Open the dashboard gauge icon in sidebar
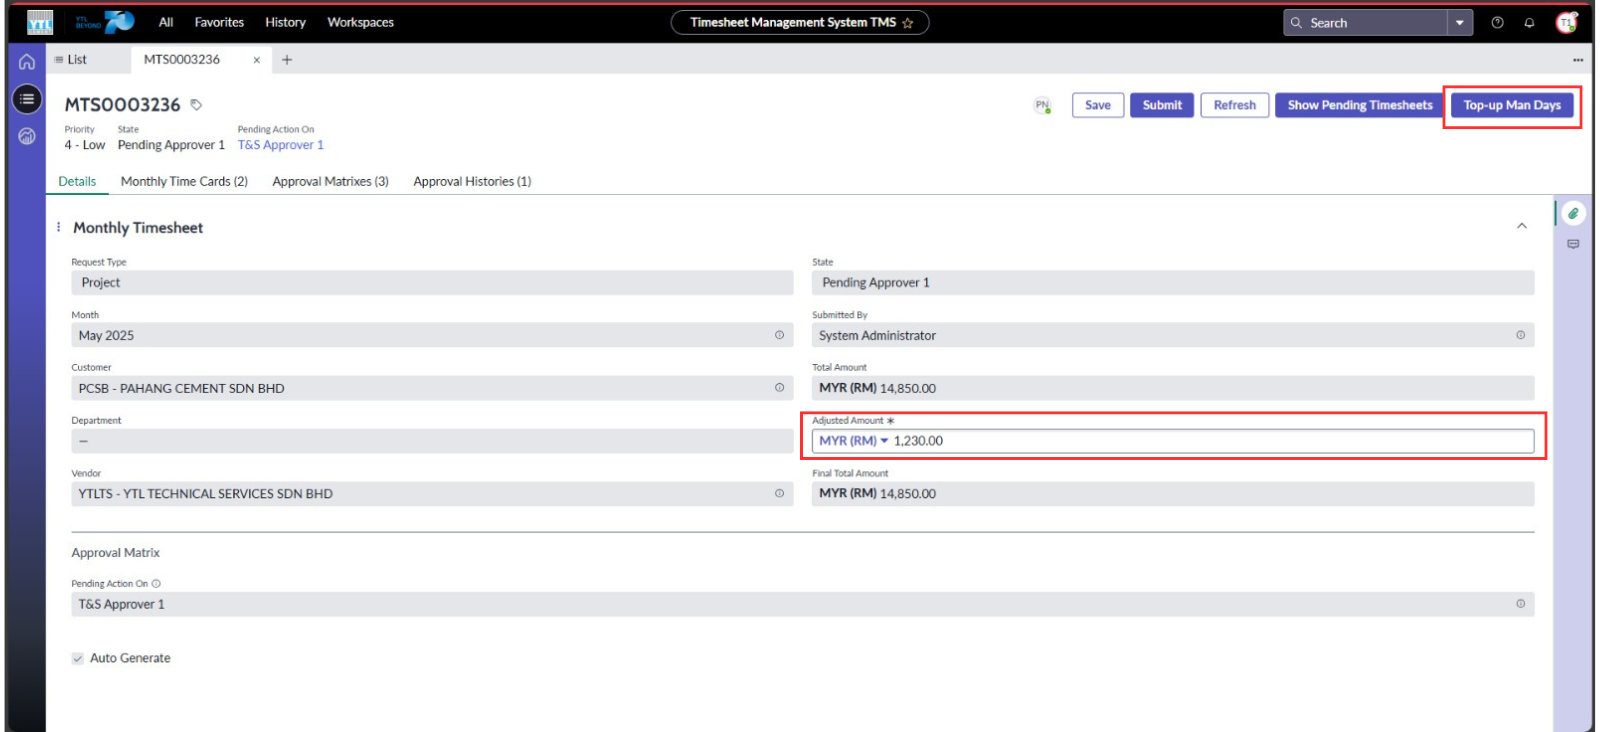This screenshot has height=732, width=1600. pos(27,136)
